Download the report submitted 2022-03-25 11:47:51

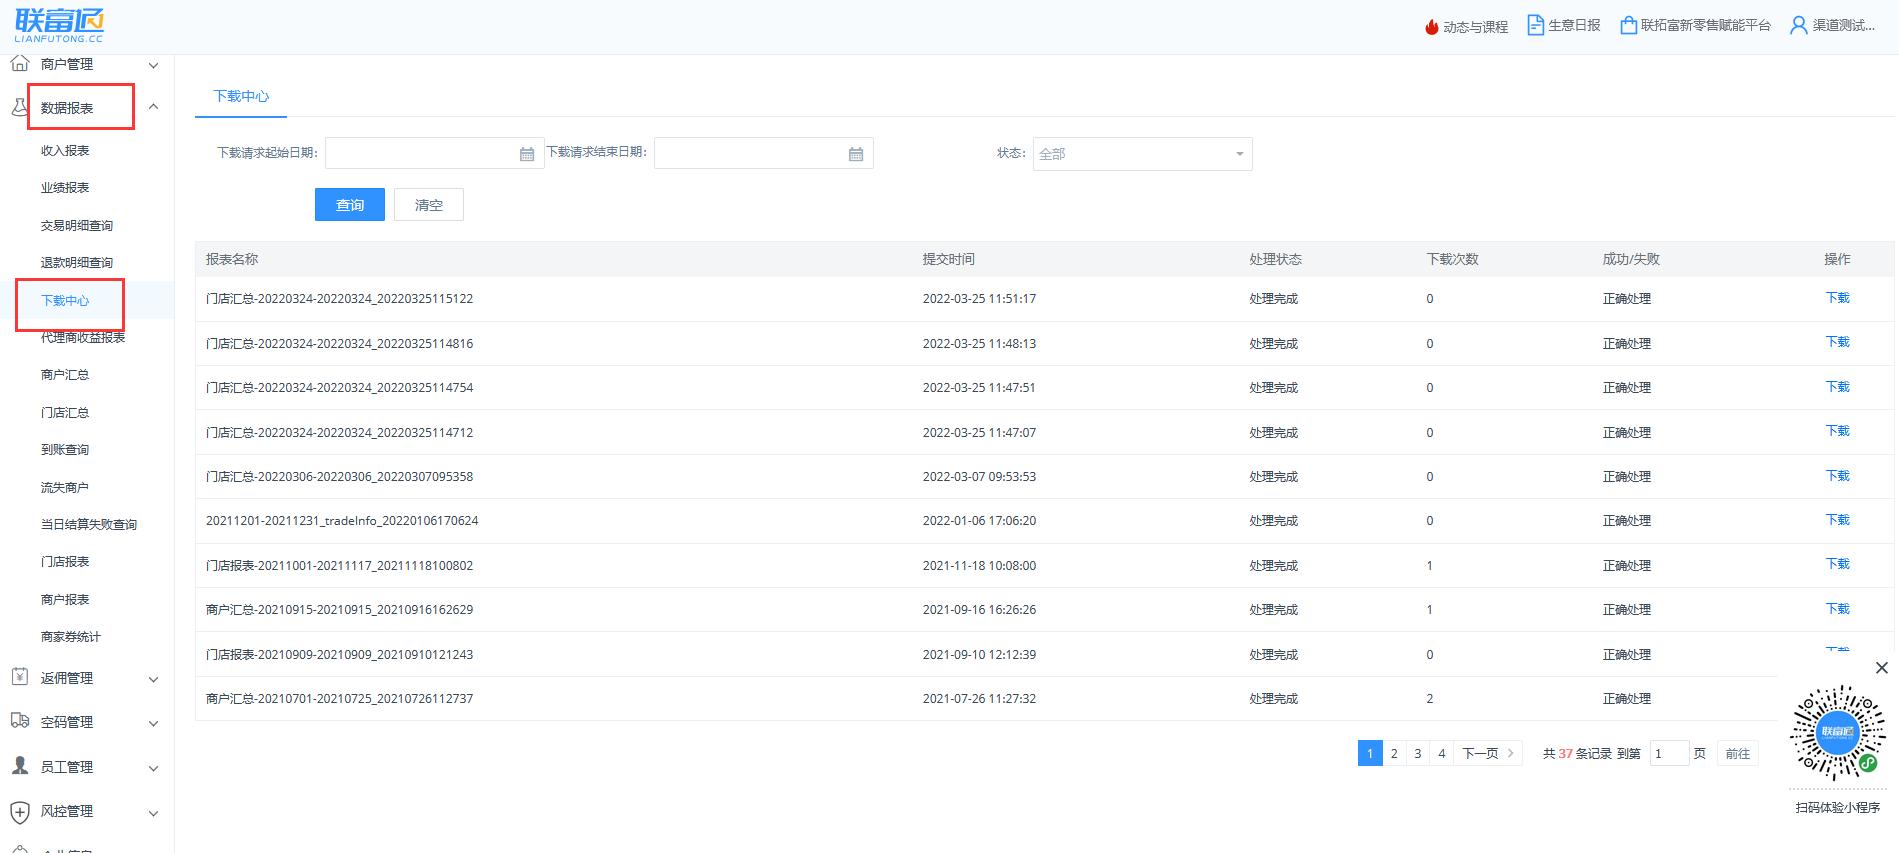[1838, 386]
